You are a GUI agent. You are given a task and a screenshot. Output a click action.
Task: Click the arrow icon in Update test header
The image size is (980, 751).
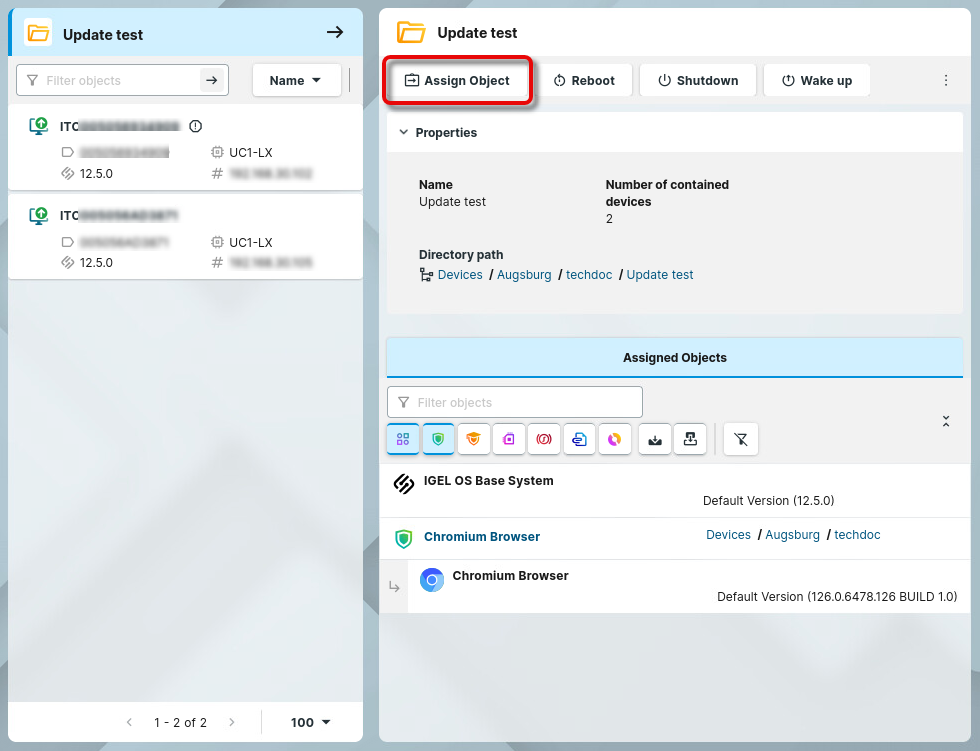pyautogui.click(x=335, y=33)
